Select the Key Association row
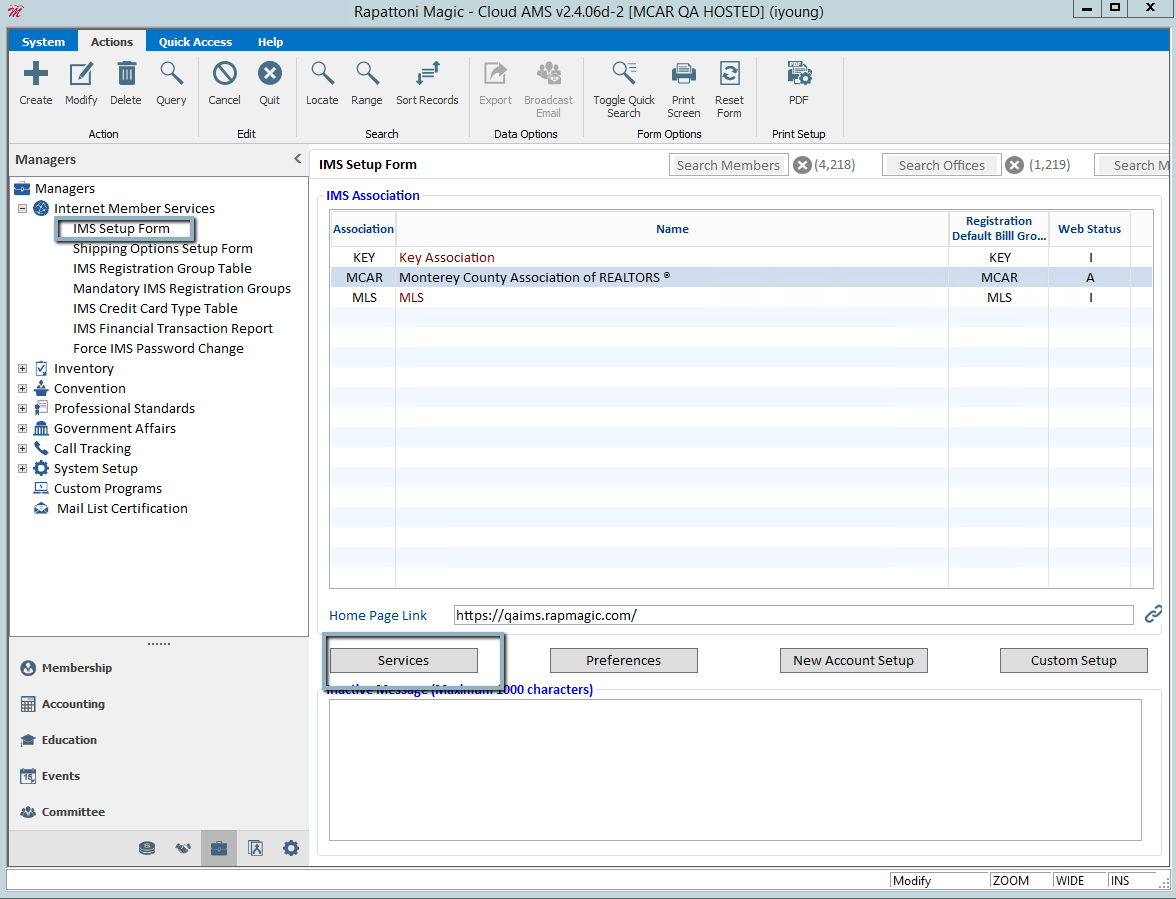Viewport: 1176px width, 899px height. [741, 257]
